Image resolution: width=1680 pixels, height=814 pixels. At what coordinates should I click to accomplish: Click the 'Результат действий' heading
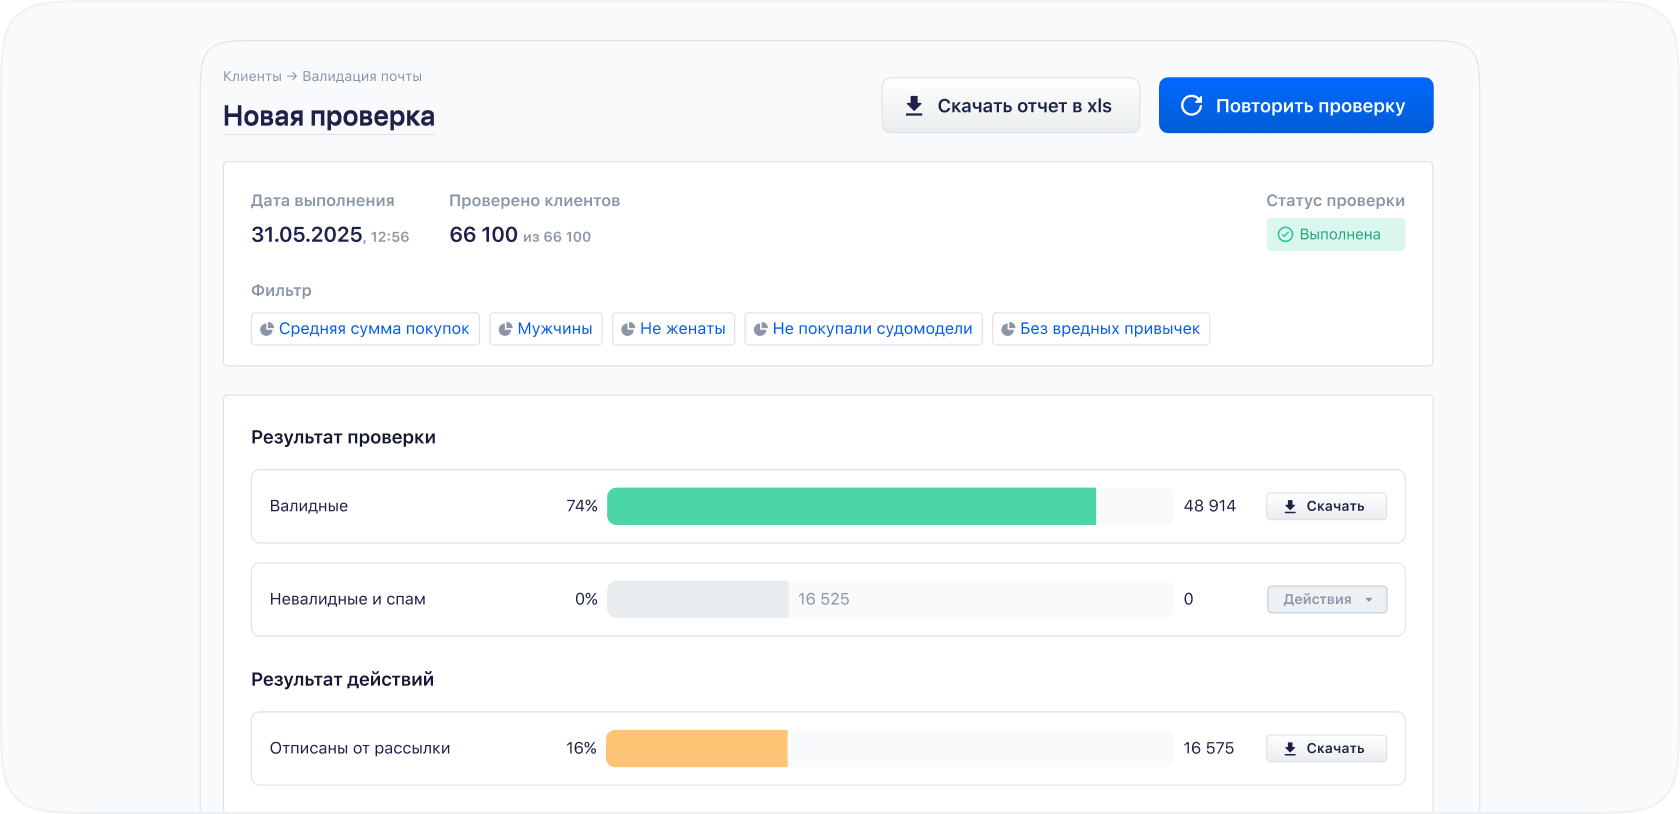coord(342,679)
